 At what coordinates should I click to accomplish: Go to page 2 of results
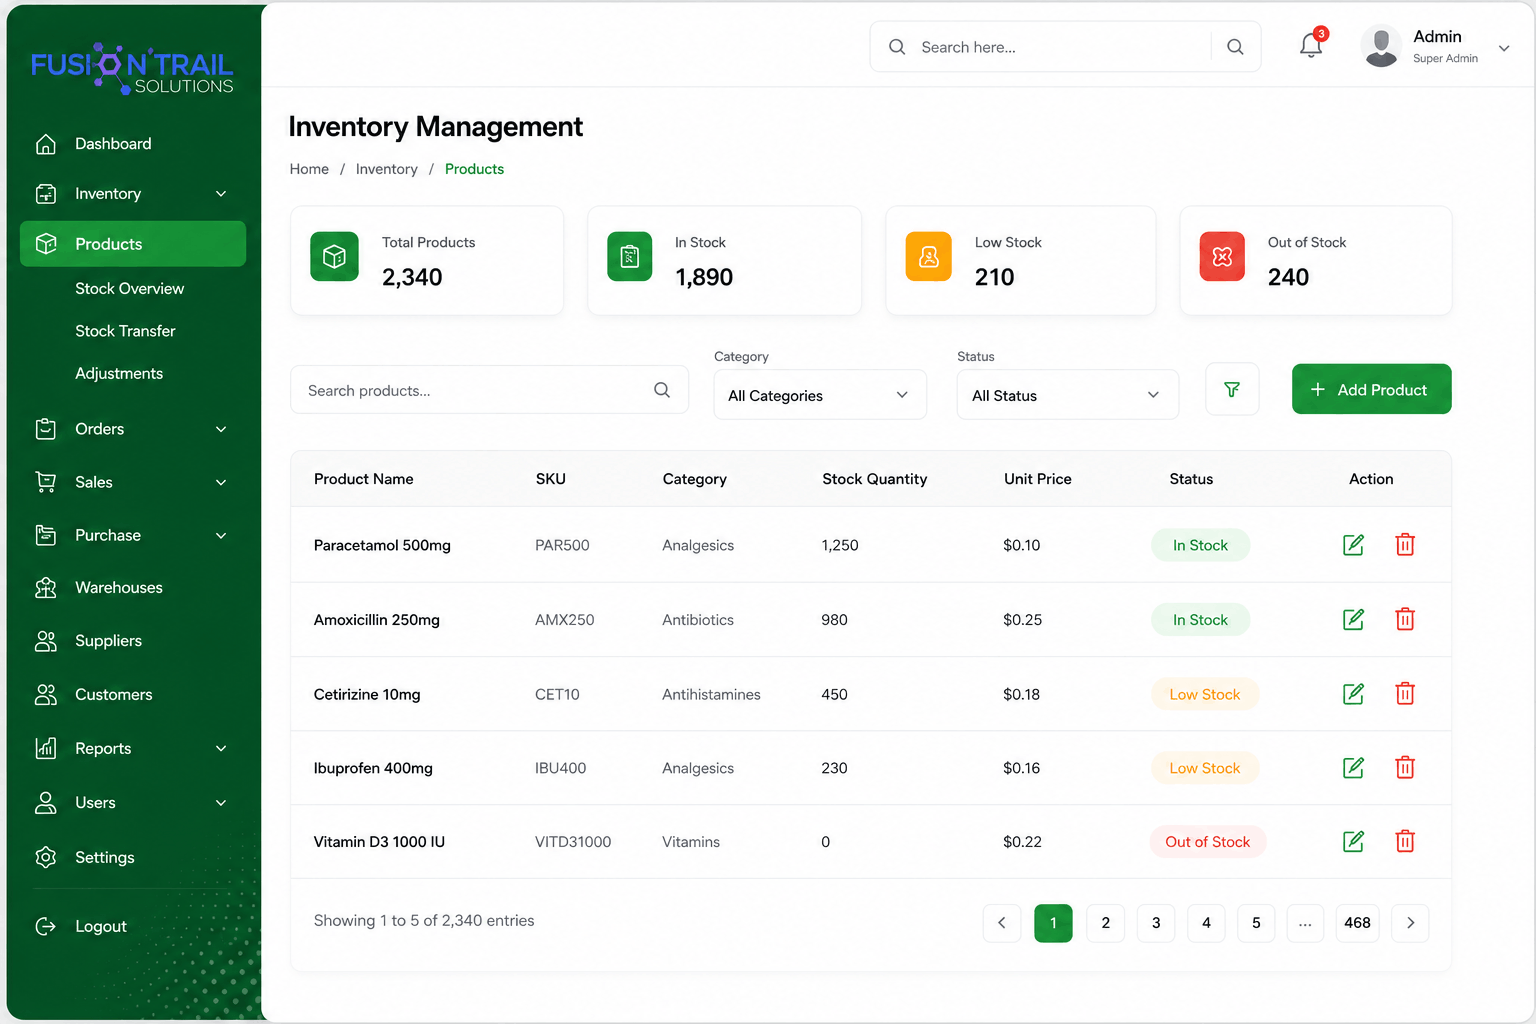1105,923
